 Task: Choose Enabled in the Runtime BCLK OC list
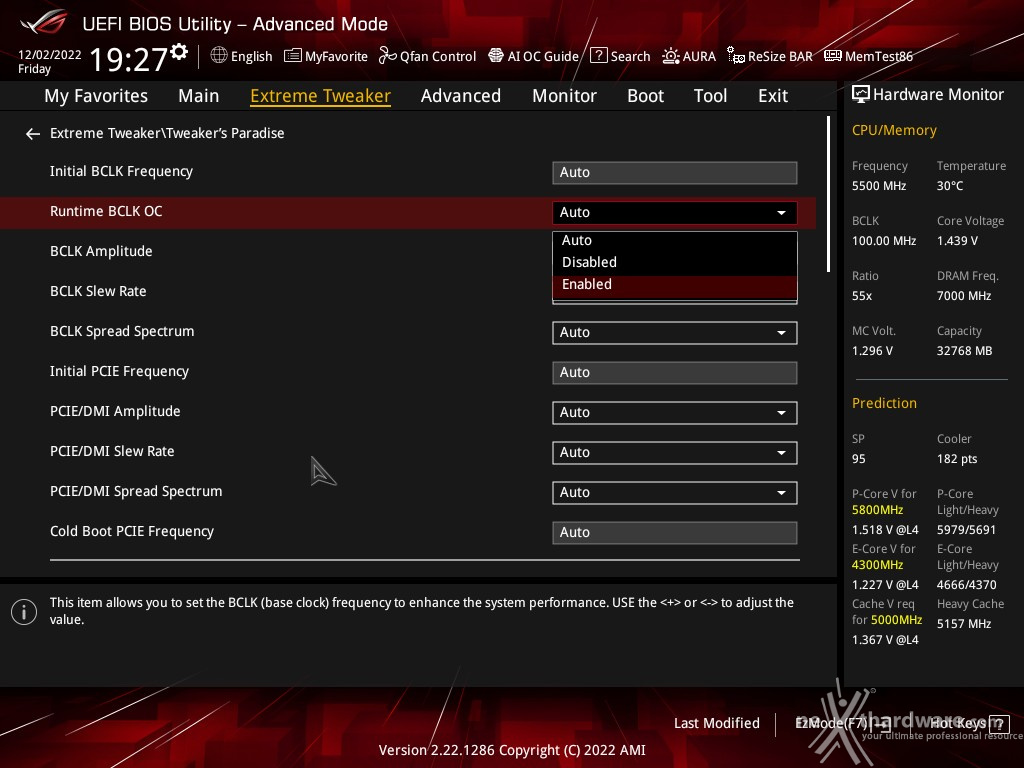pyautogui.click(x=675, y=284)
